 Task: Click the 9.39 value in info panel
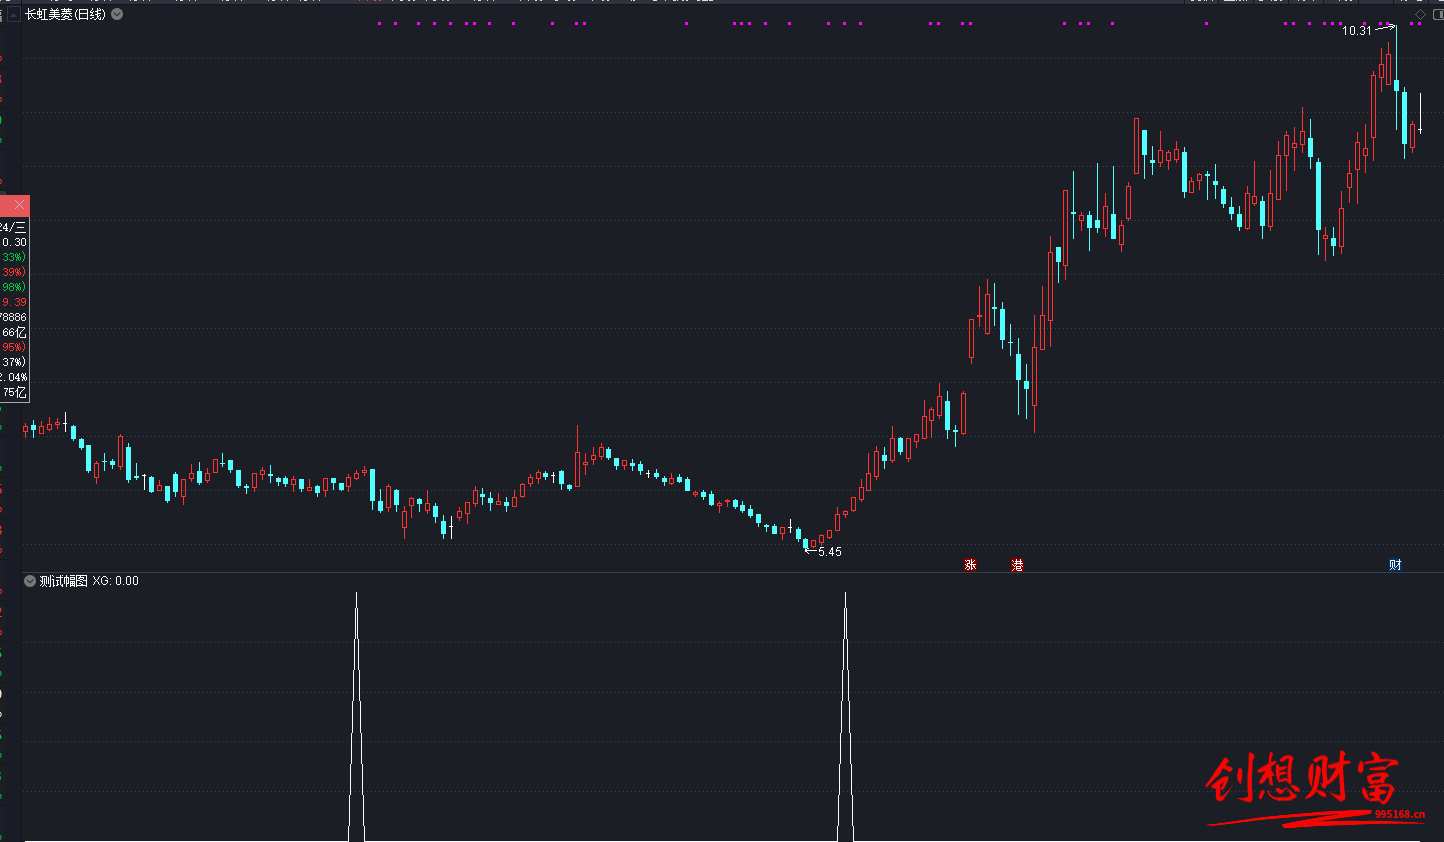point(14,302)
